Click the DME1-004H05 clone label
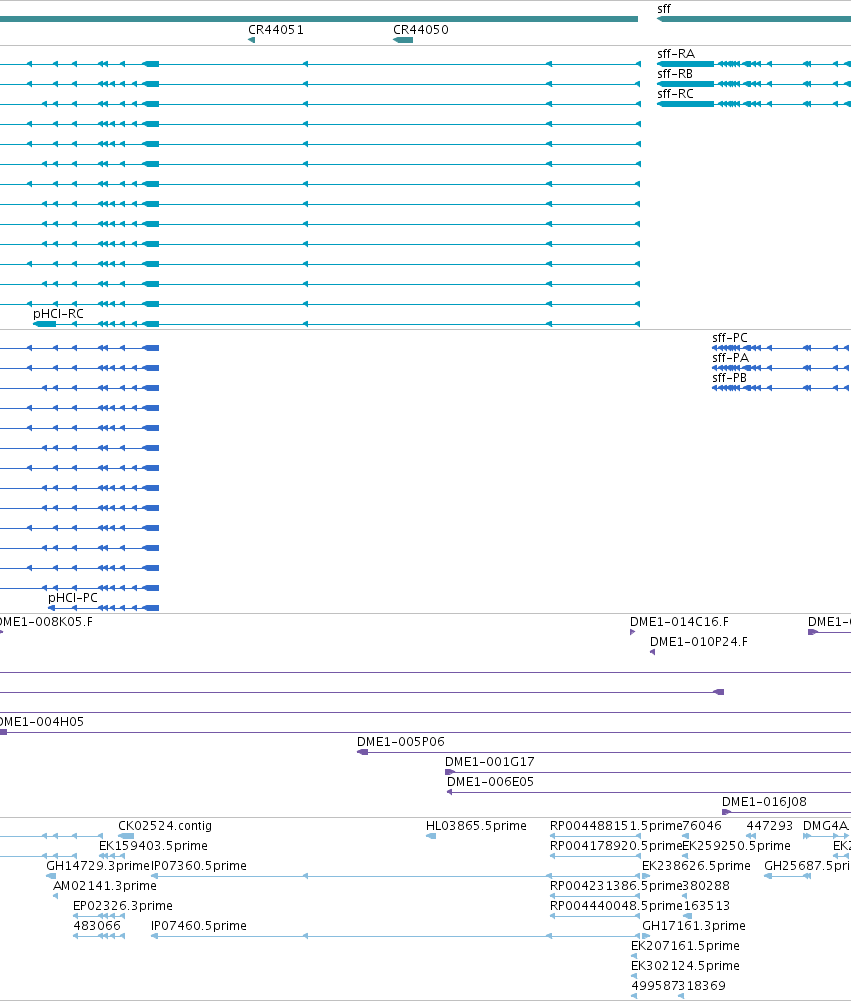 41,722
